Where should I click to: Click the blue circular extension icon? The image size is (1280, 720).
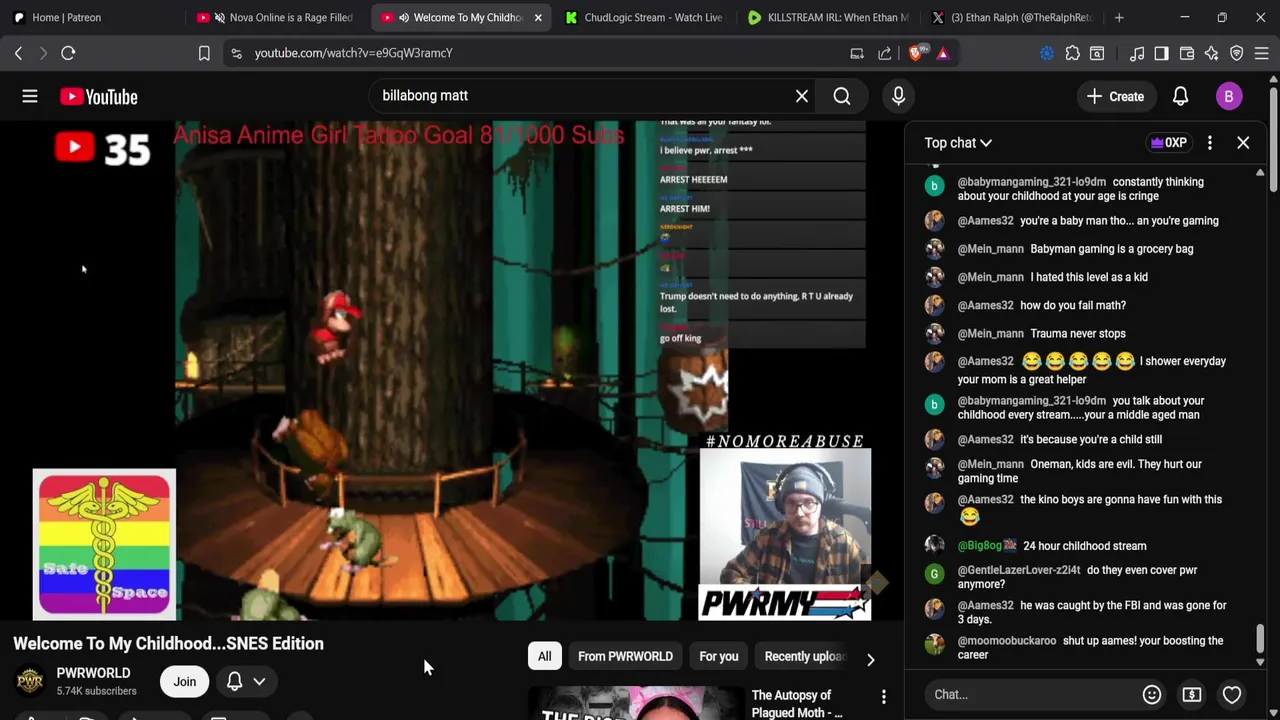(x=1047, y=53)
